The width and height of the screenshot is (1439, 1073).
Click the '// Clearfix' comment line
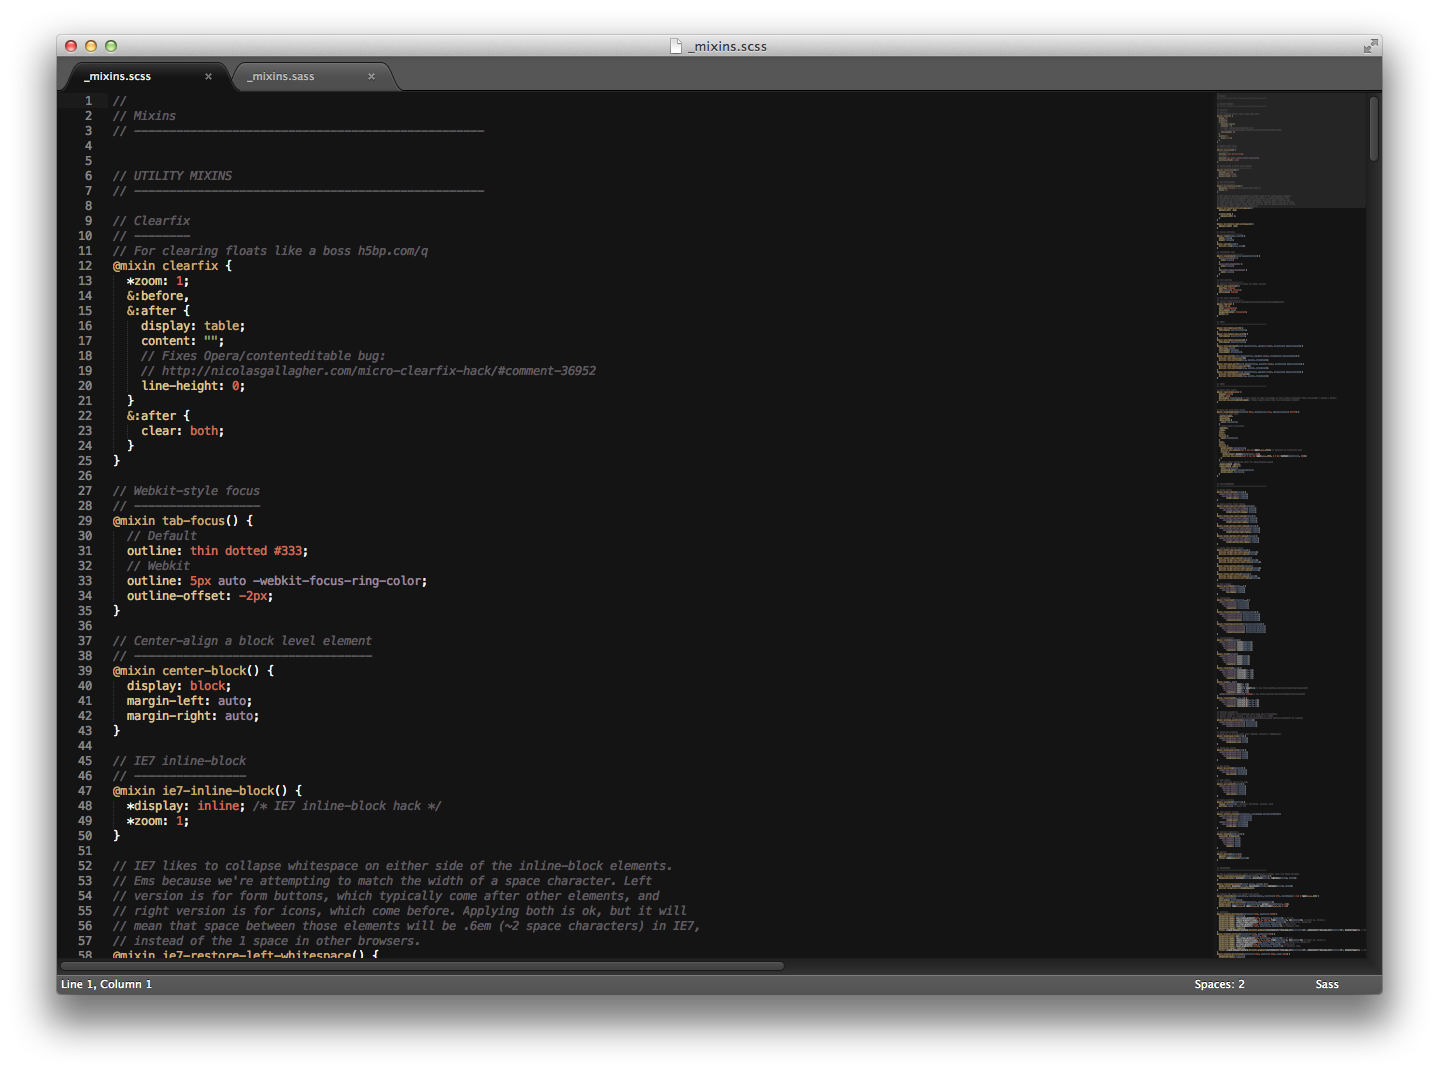coord(151,221)
